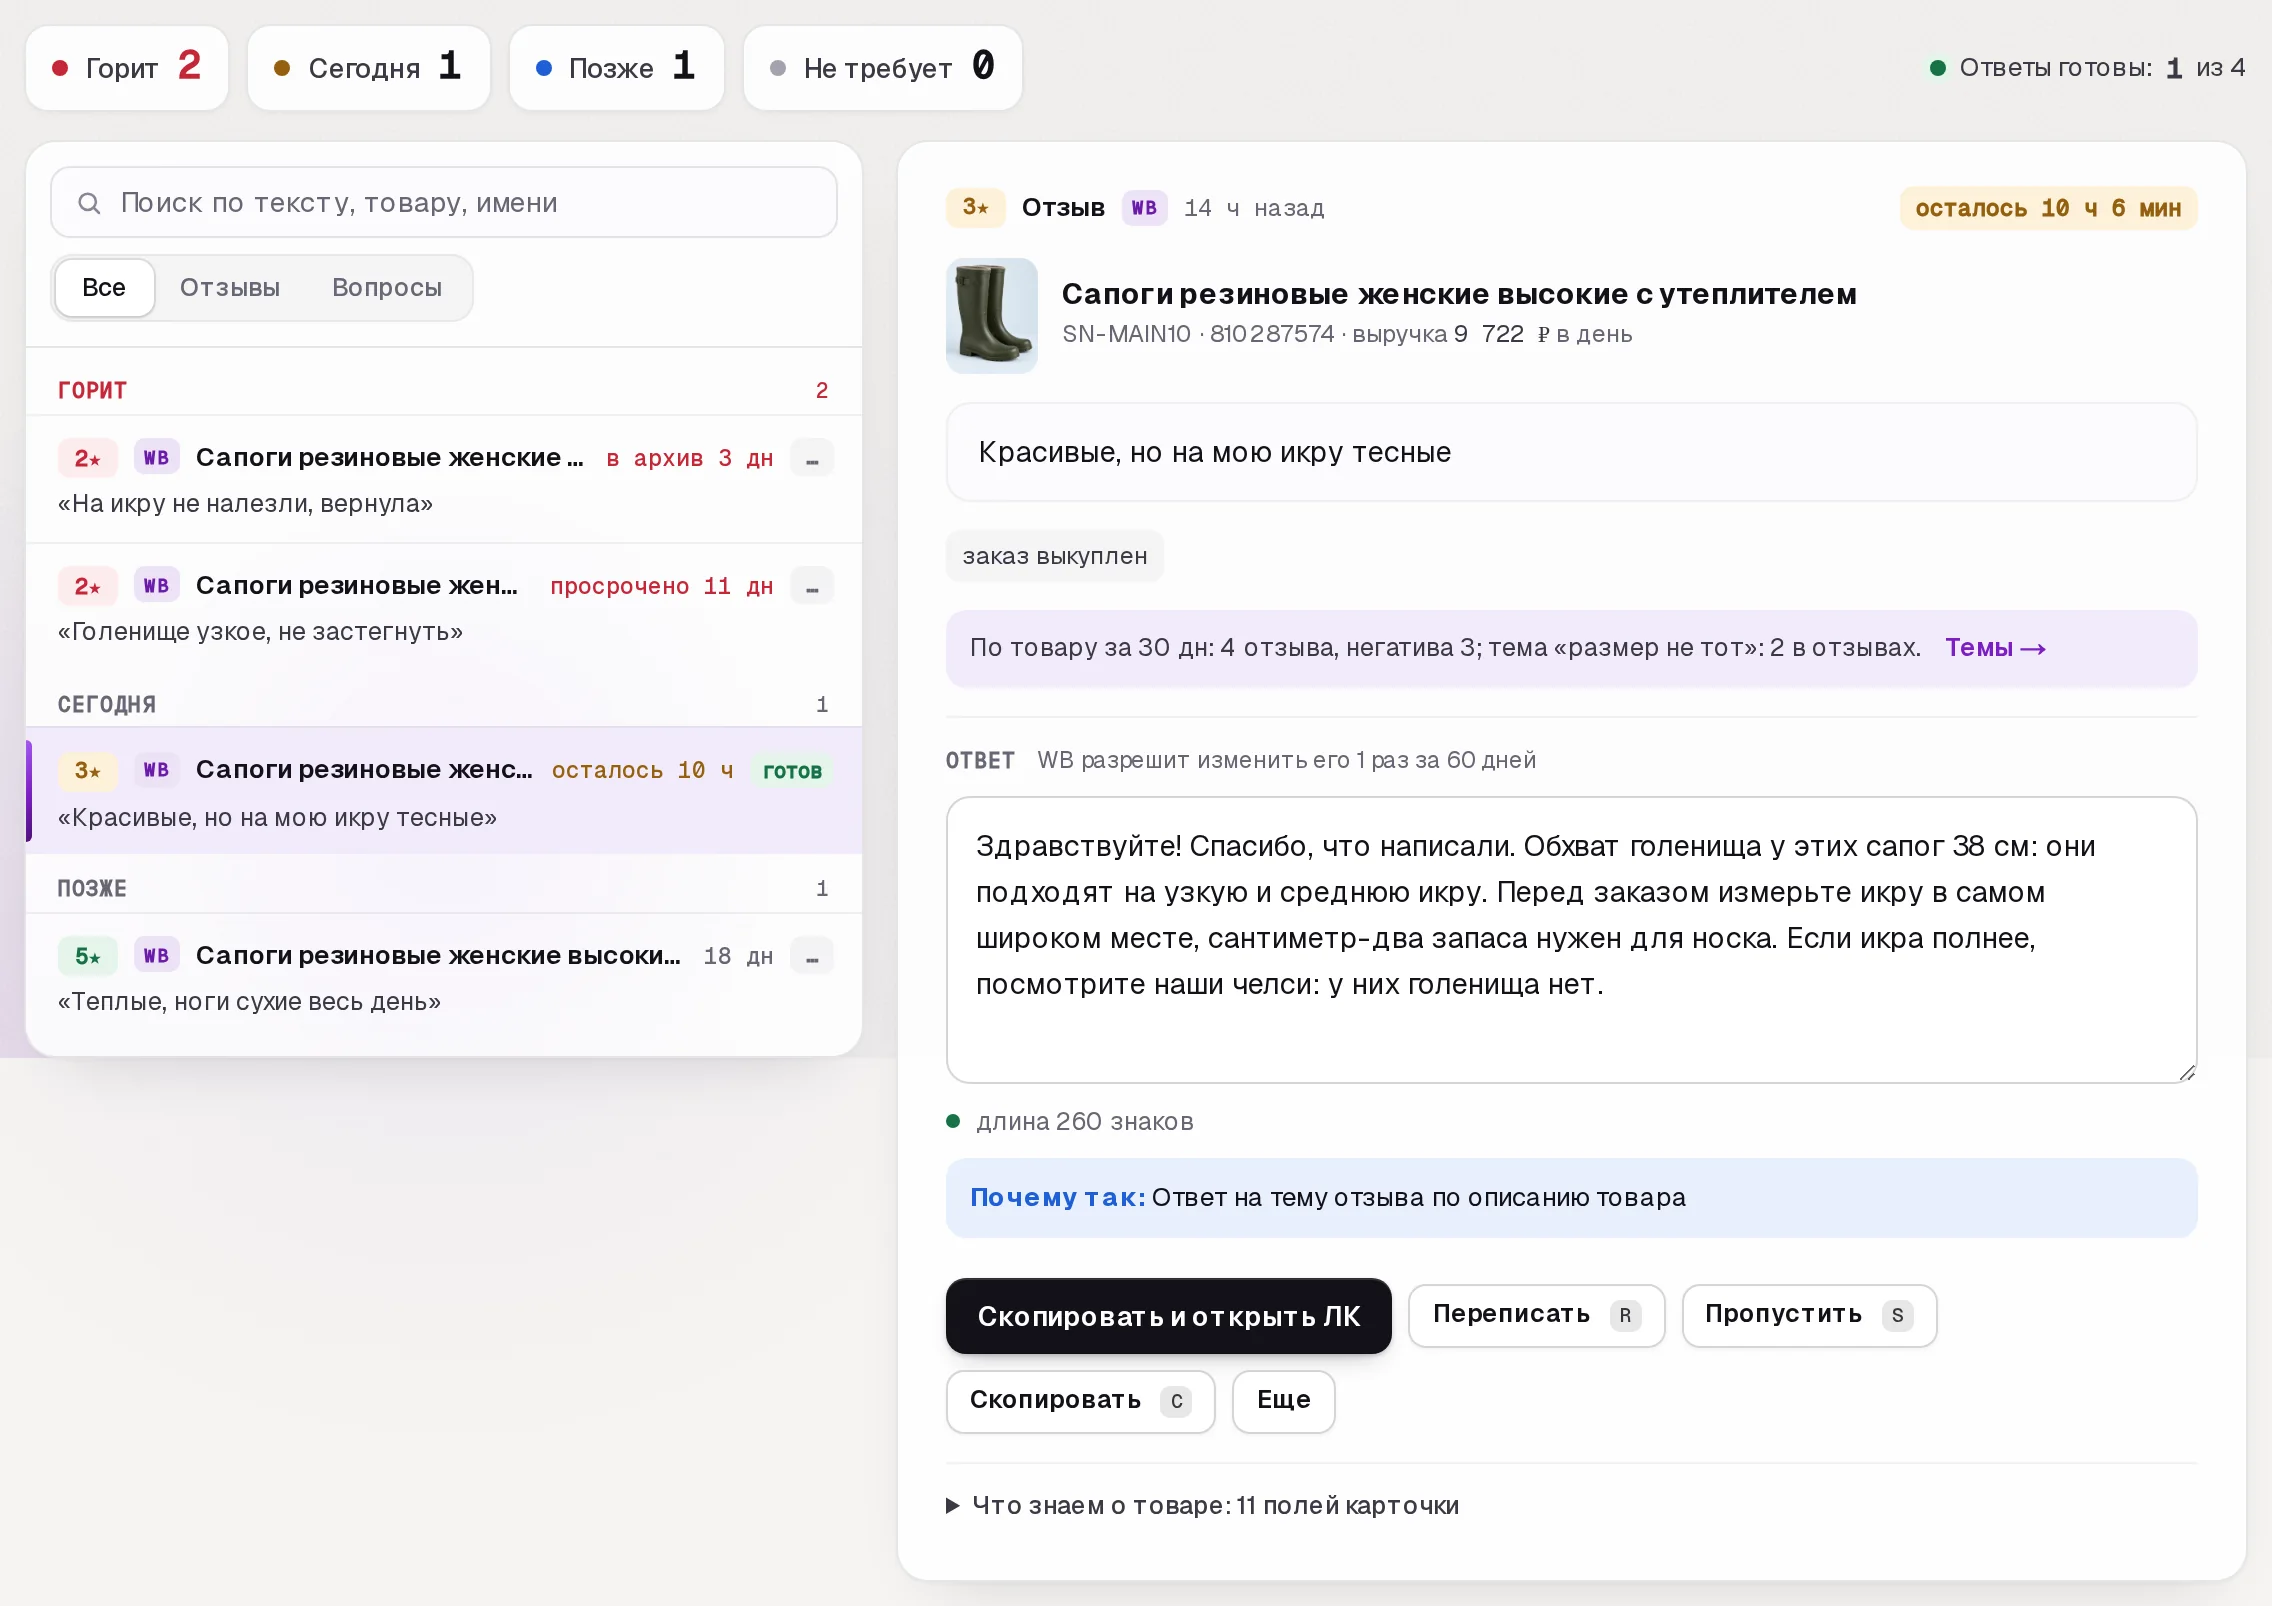Click the «заказ выкуплен» tag
The width and height of the screenshot is (2272, 1606).
[x=1055, y=556]
